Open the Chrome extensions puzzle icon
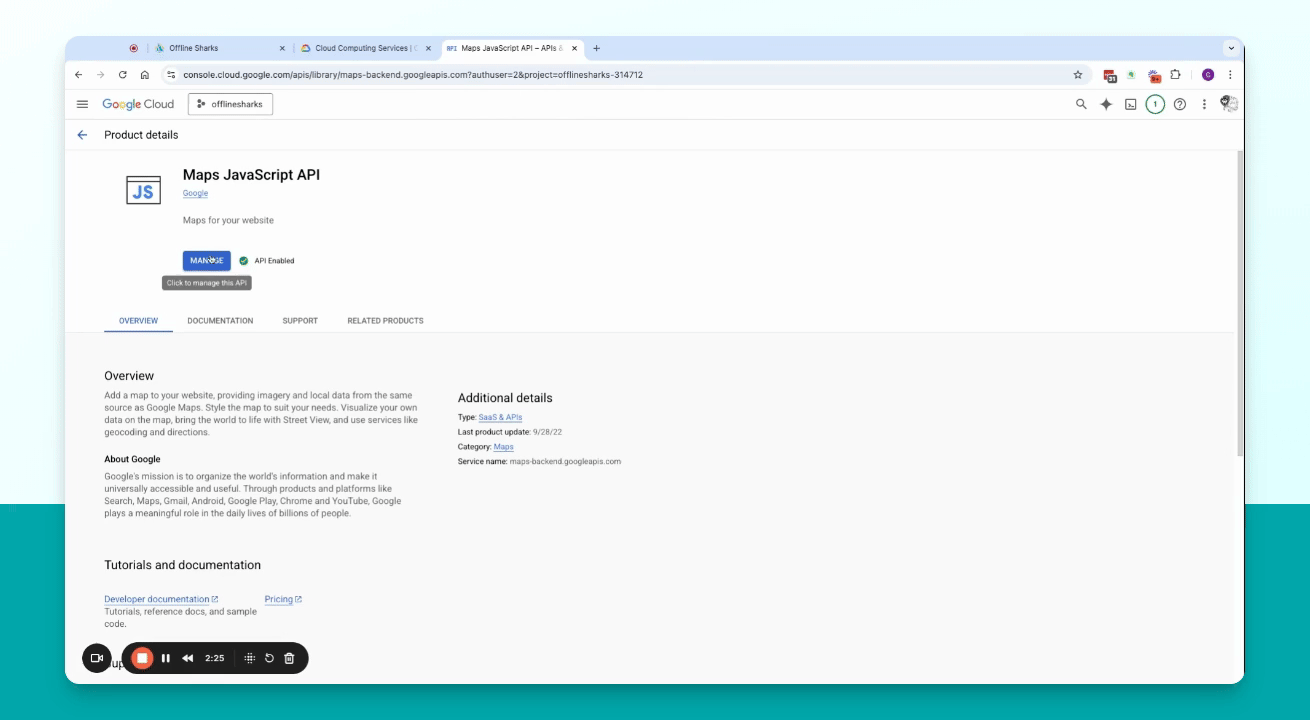This screenshot has width=1310, height=720. pyautogui.click(x=1175, y=75)
